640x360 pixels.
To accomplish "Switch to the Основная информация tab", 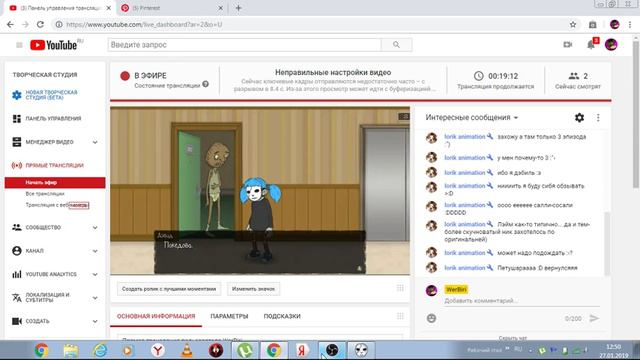I will (156, 316).
